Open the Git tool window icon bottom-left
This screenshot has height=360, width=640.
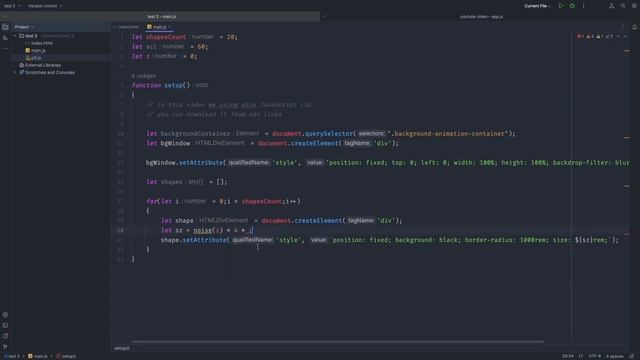(5, 347)
